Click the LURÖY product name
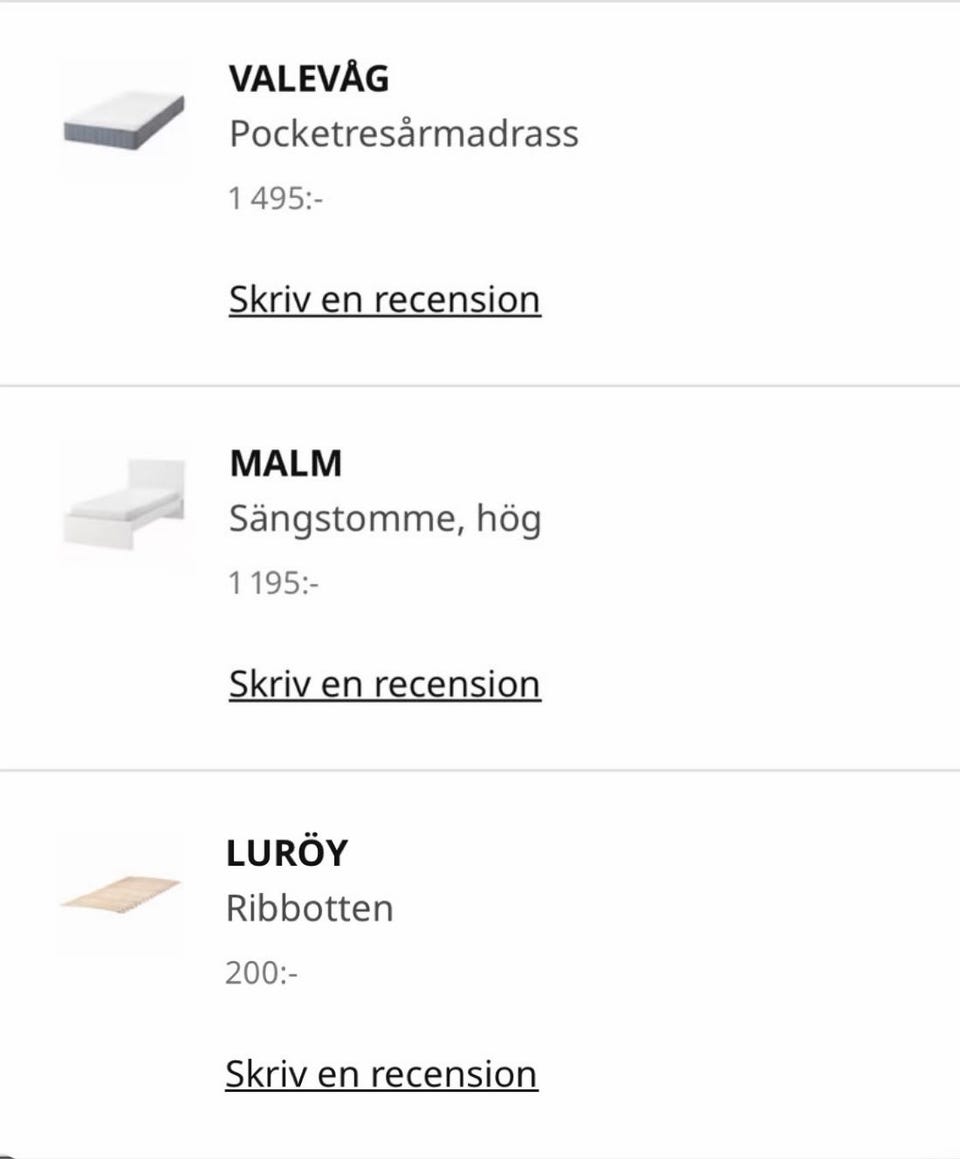Image resolution: width=960 pixels, height=1159 pixels. [x=287, y=853]
